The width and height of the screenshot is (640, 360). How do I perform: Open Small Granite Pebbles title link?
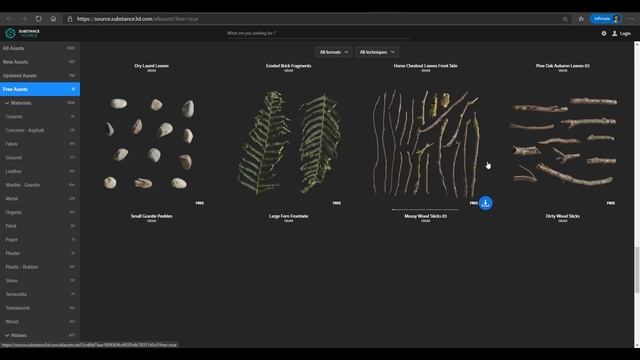(151, 216)
